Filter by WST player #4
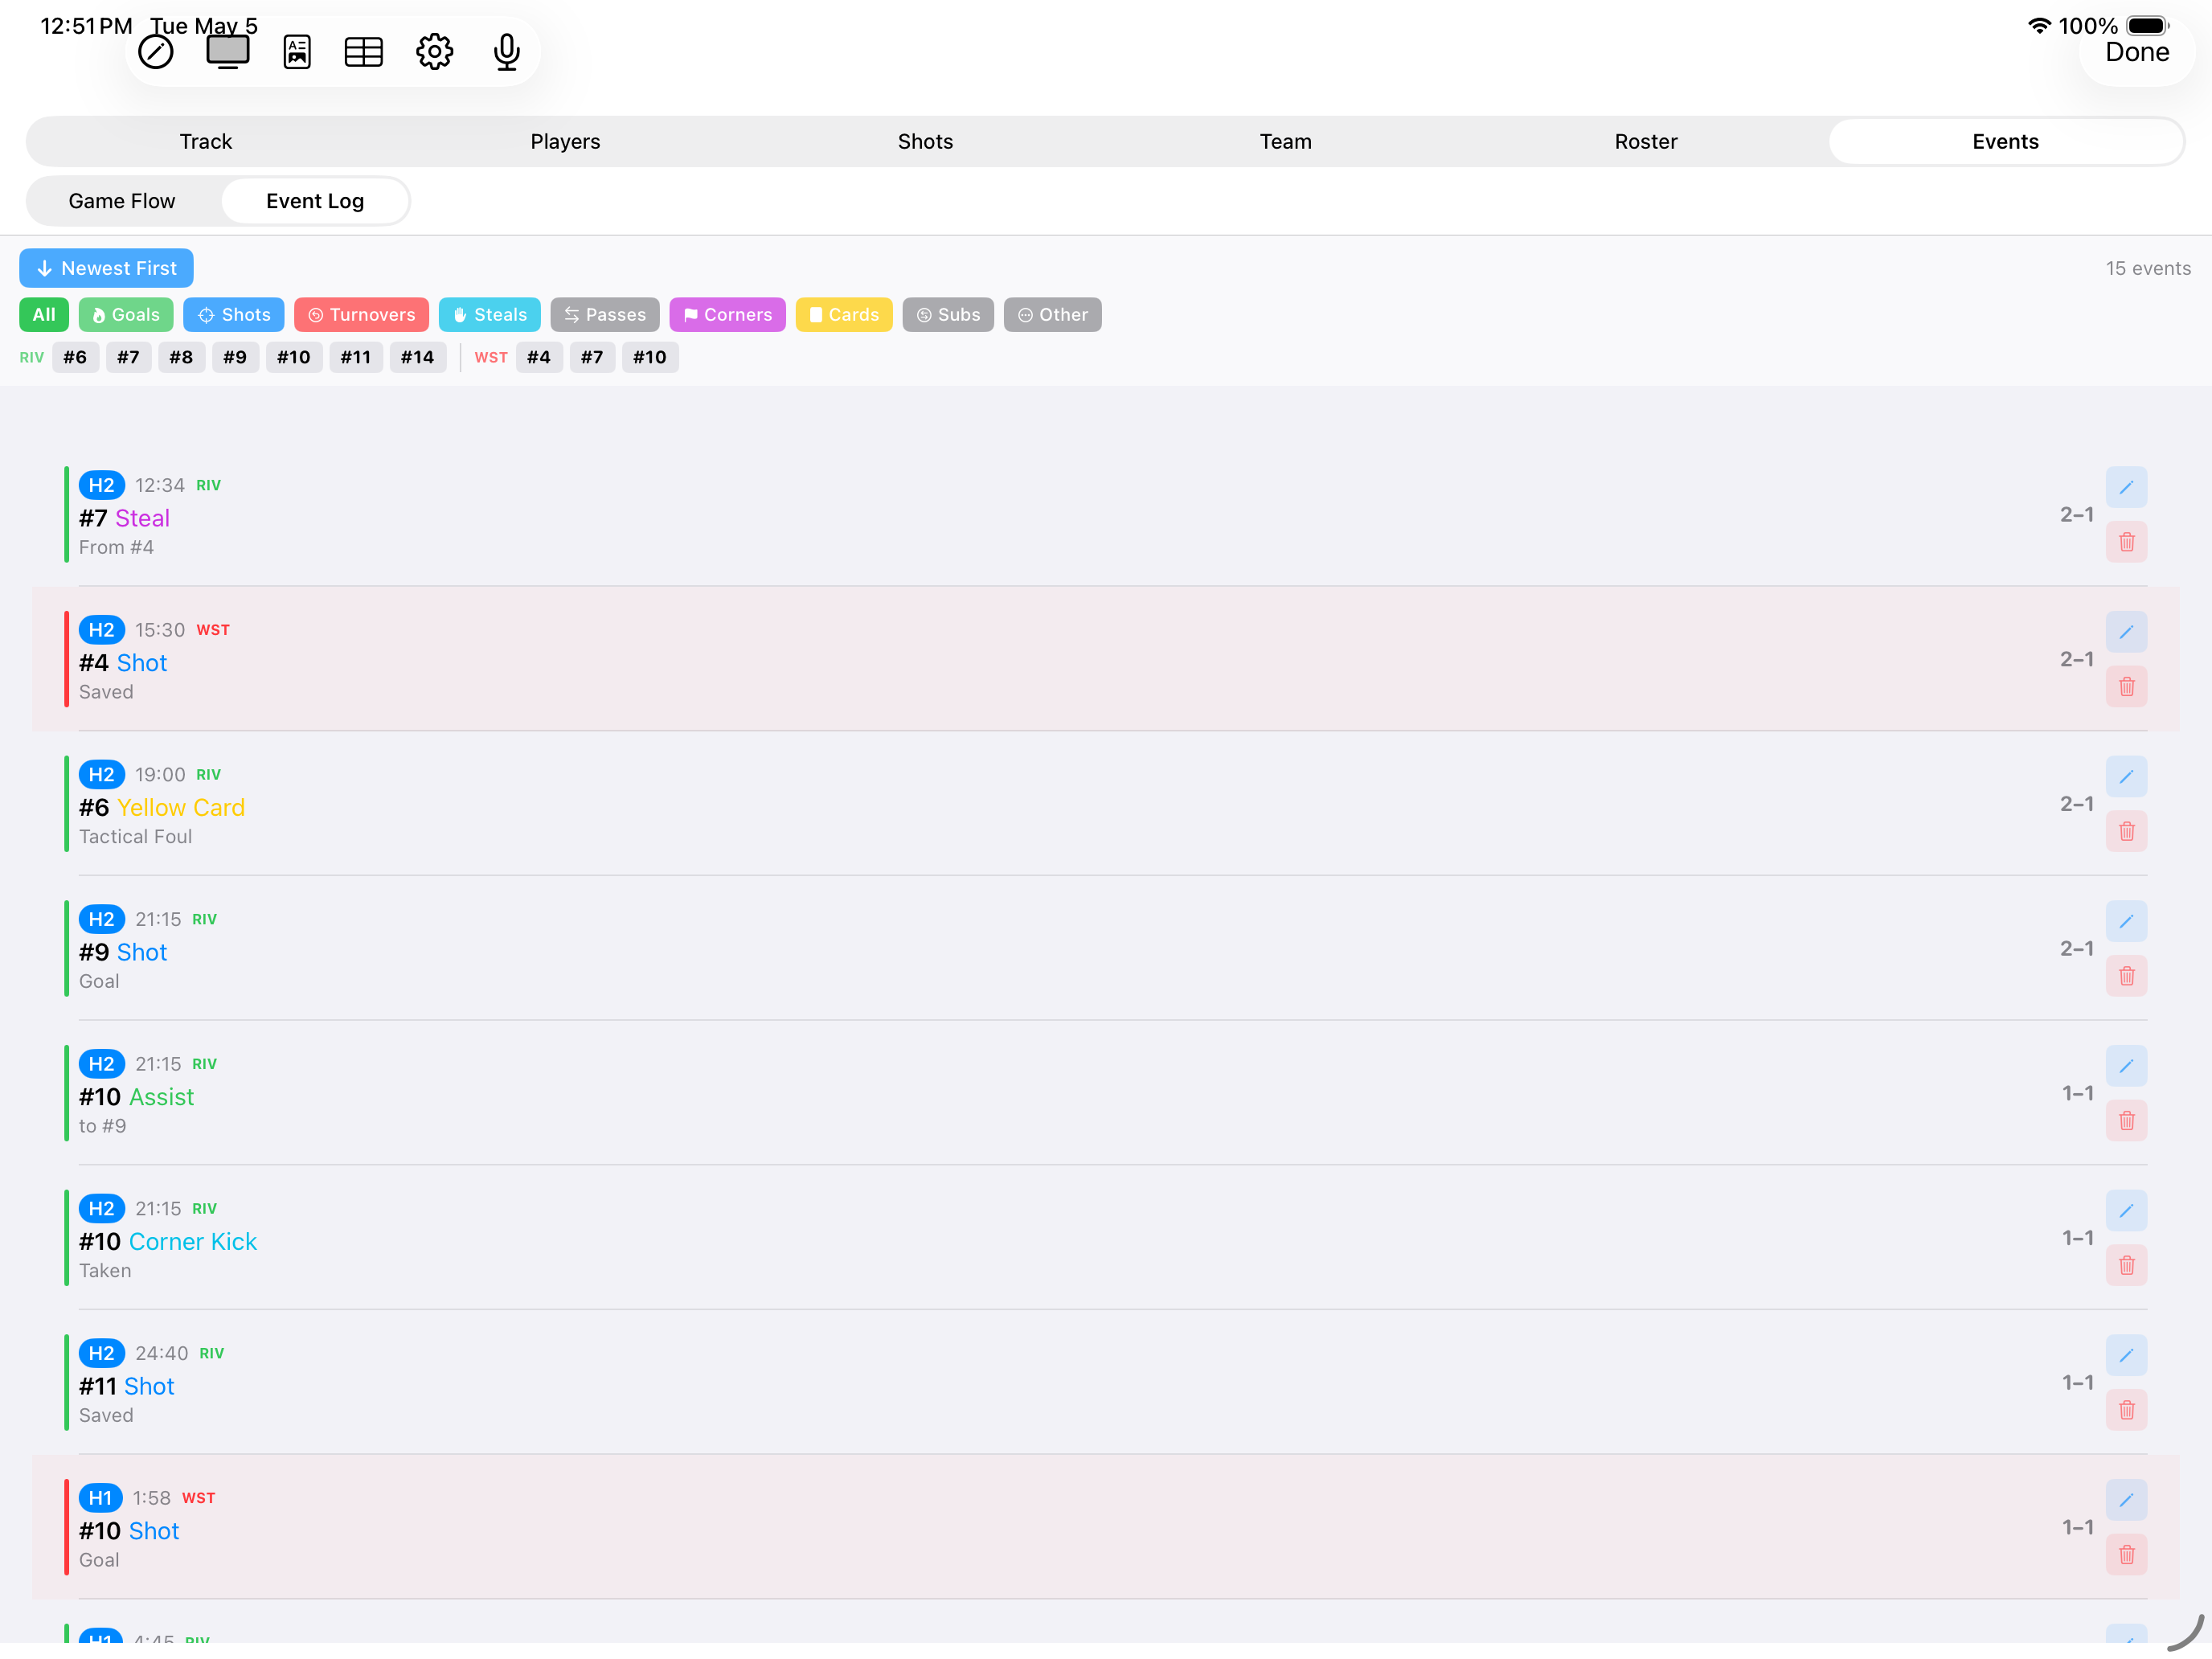Image resolution: width=2212 pixels, height=1659 pixels. pos(539,358)
